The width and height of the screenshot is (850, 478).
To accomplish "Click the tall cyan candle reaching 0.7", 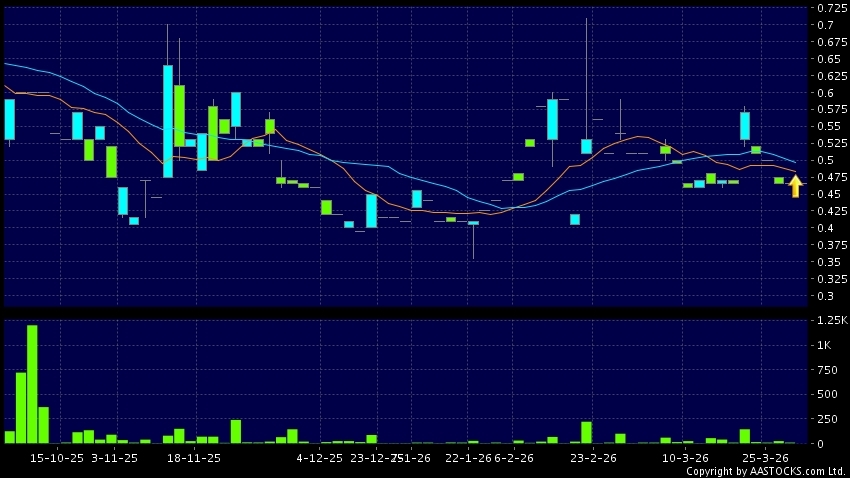I will [168, 120].
